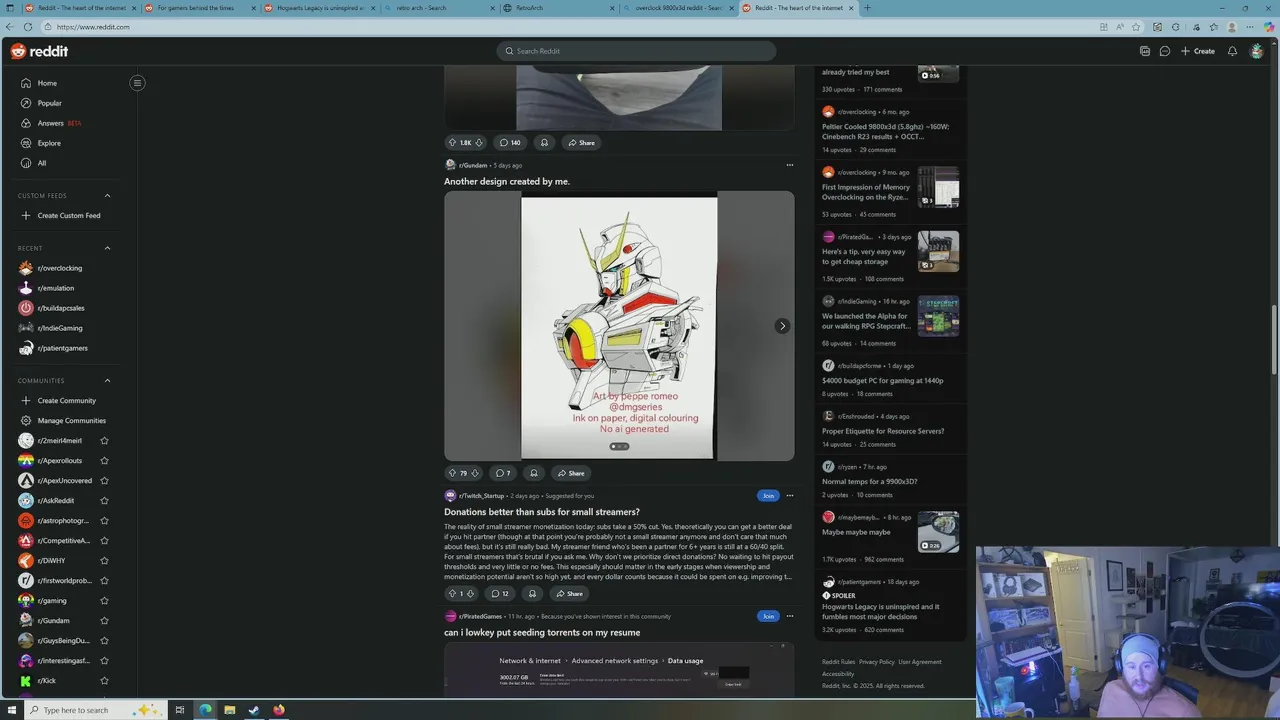This screenshot has height=720, width=1280.
Task: Favorite r/AskReddit with the star
Action: click(104, 501)
